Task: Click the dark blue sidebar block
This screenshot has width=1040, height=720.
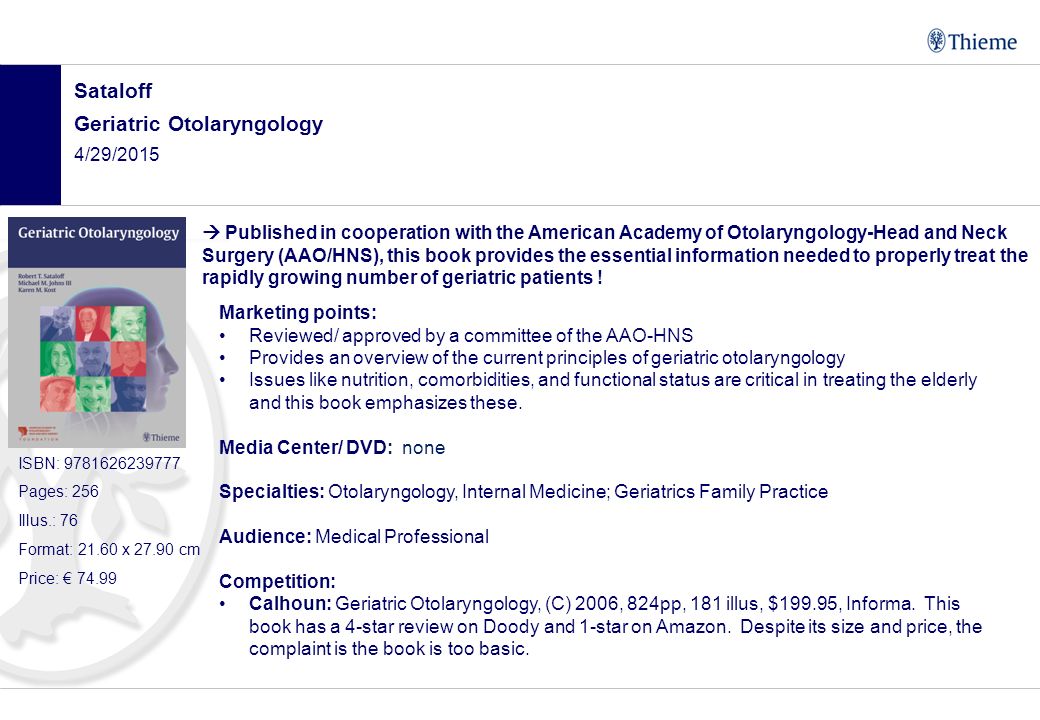Action: [x=31, y=135]
